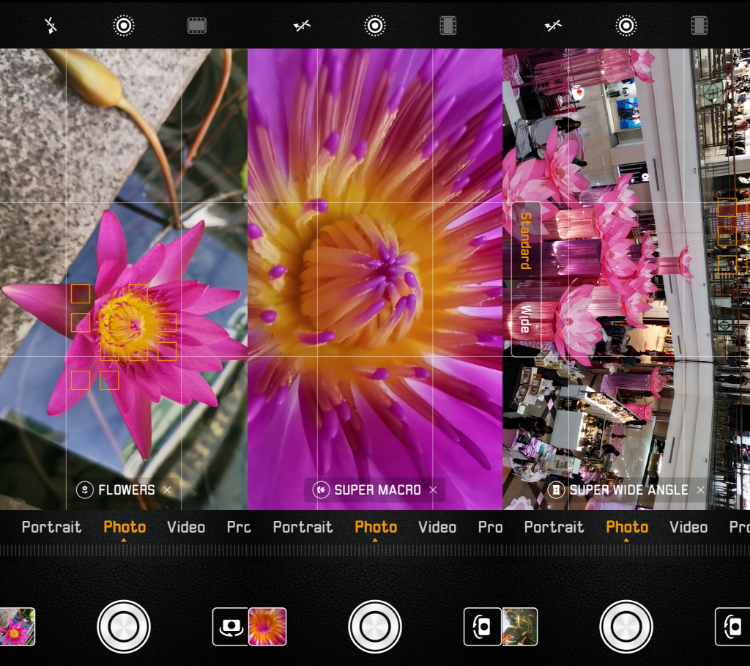
Task: Tap mode dial strip below Photo on Flowers screen
Action: pos(124,550)
